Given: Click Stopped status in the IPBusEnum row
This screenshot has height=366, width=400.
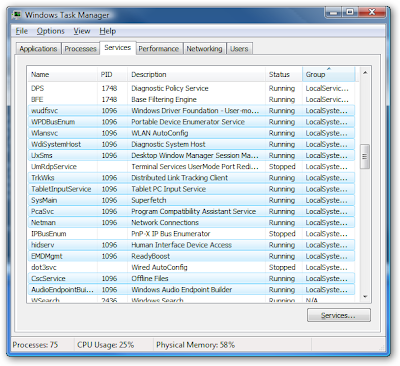Looking at the screenshot, I should (x=282, y=234).
